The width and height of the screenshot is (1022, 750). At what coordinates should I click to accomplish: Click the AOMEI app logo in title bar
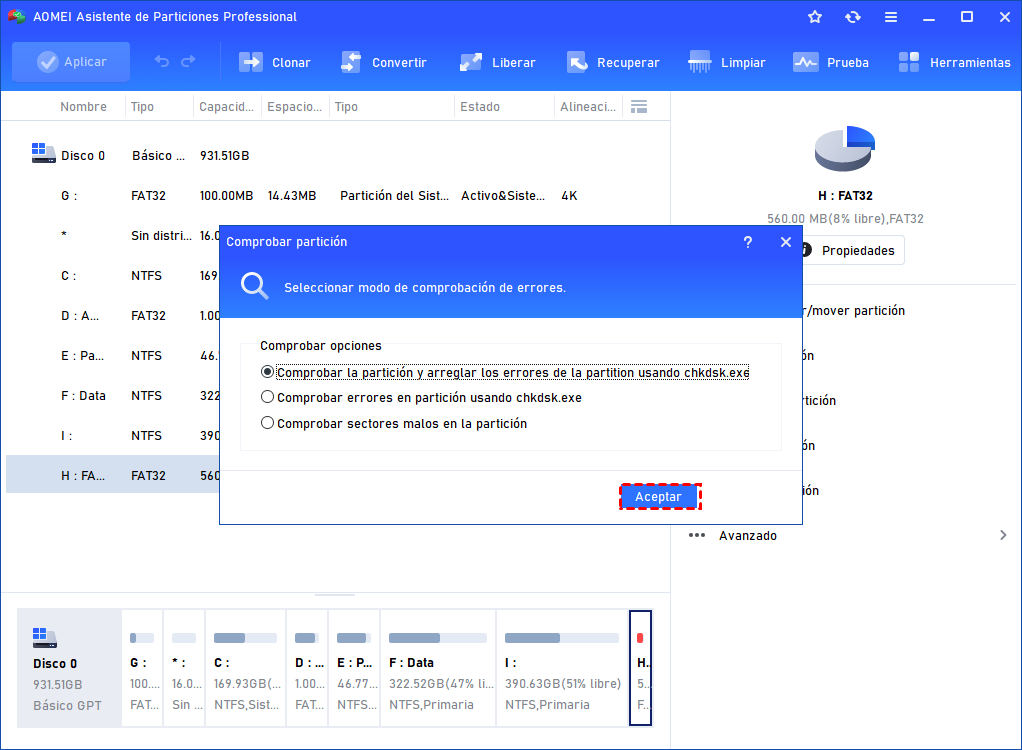(x=17, y=17)
